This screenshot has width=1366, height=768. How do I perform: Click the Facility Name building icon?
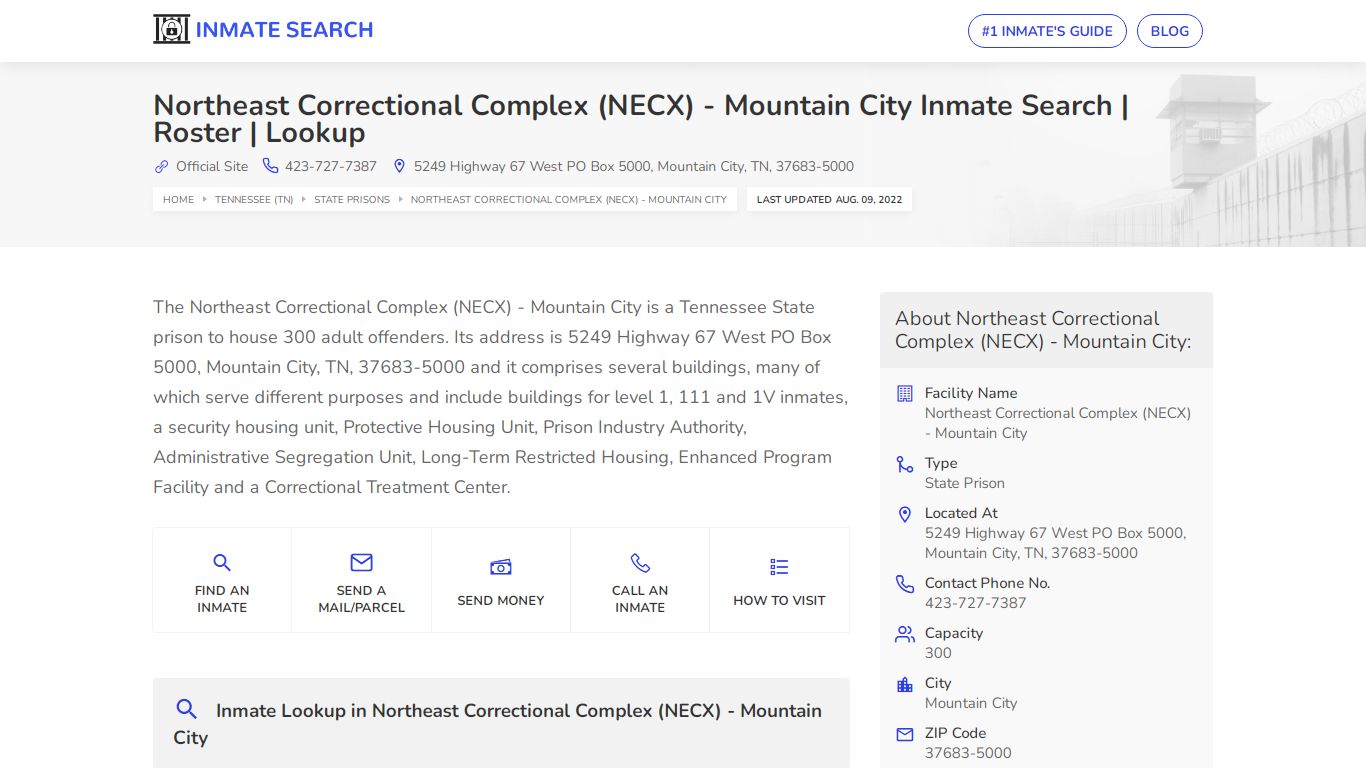[x=905, y=393]
